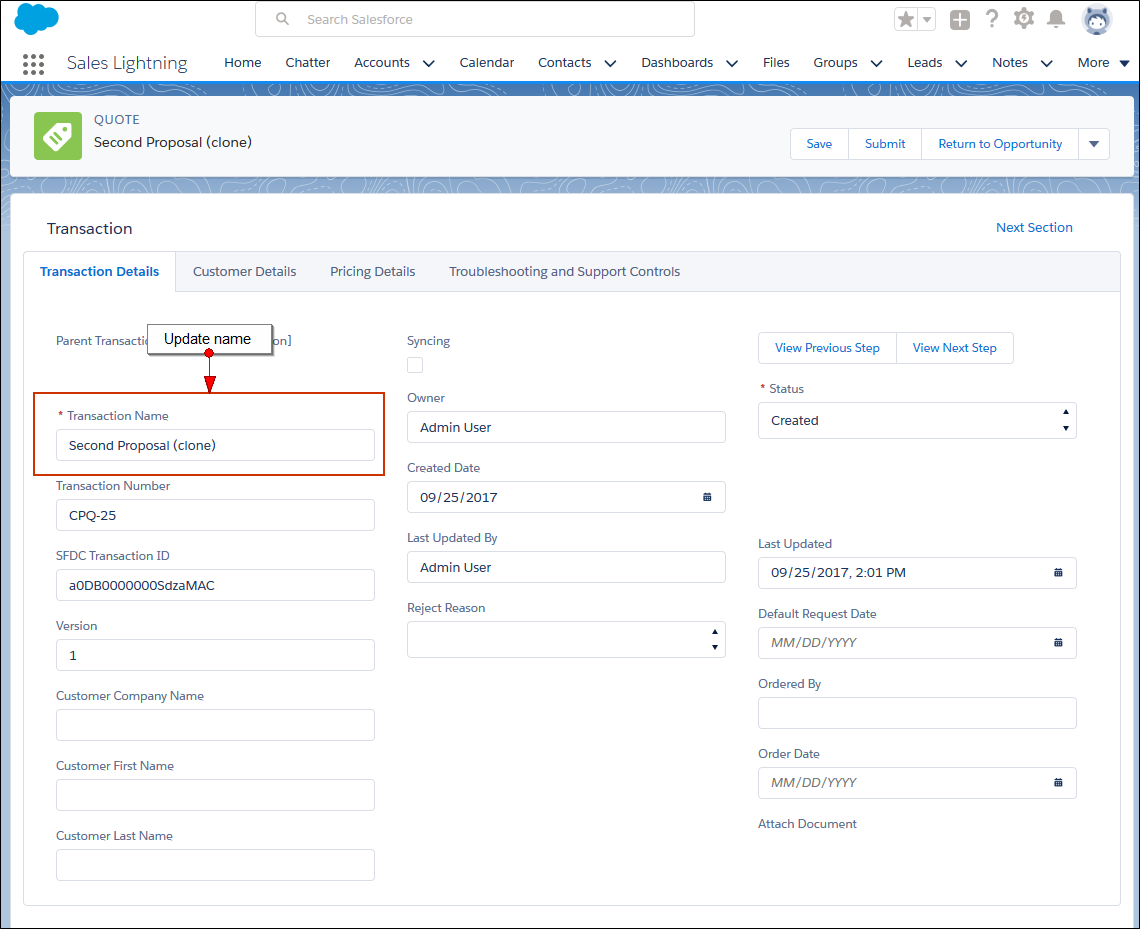Viewport: 1140px width, 929px height.
Task: Open Last Updated calendar picker icon
Action: [1058, 573]
